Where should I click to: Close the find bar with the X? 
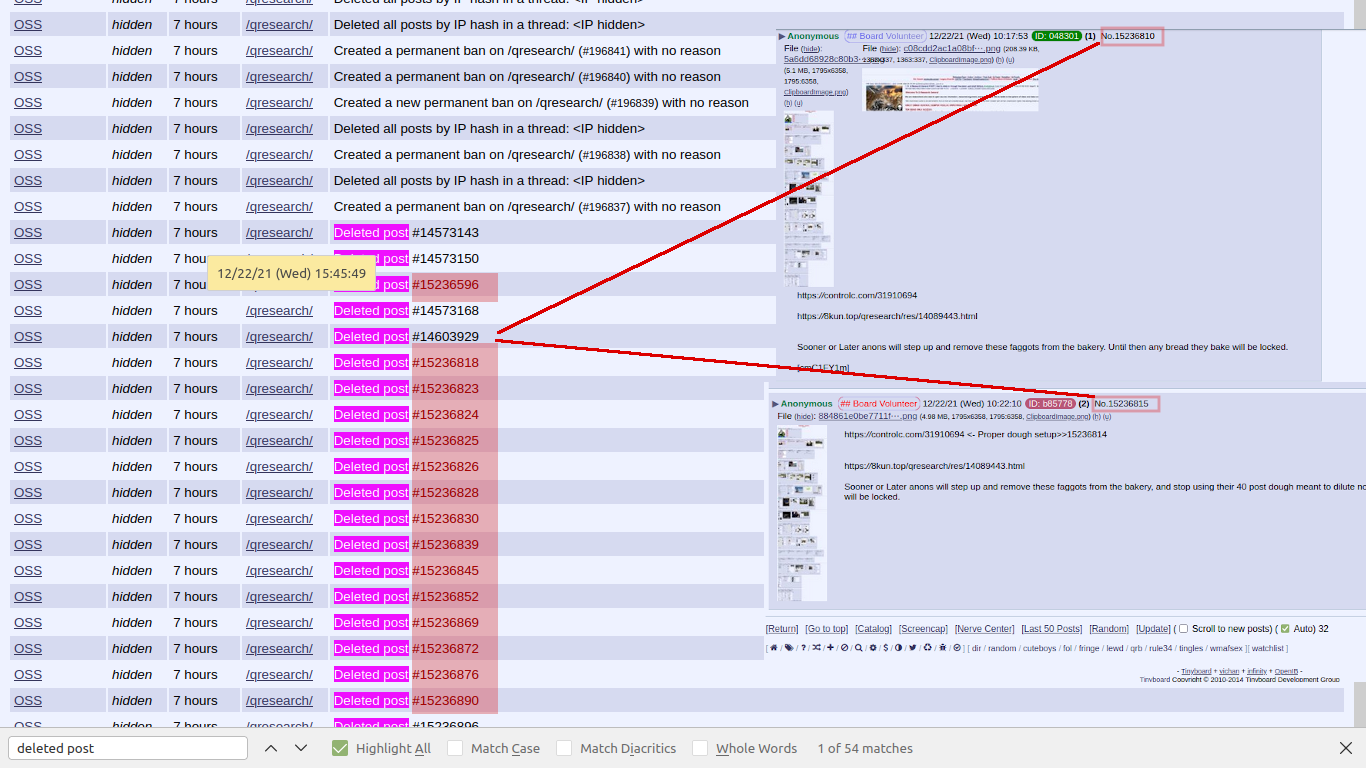point(1346,748)
